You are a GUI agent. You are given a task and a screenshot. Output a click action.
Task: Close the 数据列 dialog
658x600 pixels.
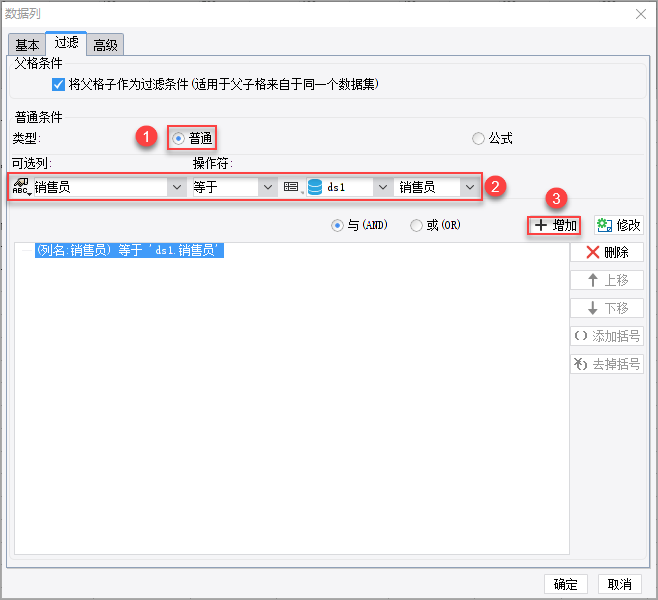click(x=640, y=14)
